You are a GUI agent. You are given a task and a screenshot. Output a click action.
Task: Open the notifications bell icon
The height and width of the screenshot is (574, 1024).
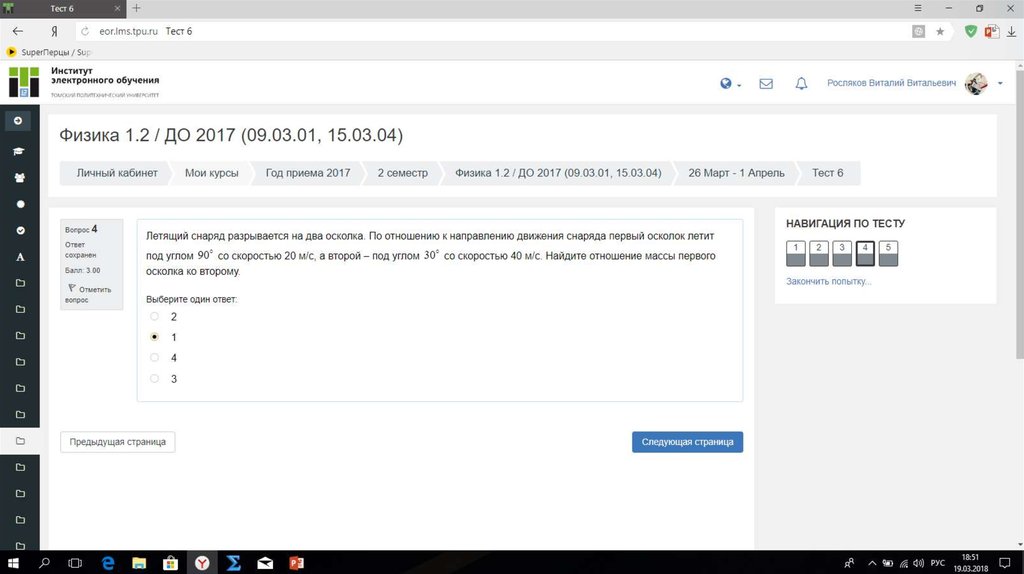801,84
